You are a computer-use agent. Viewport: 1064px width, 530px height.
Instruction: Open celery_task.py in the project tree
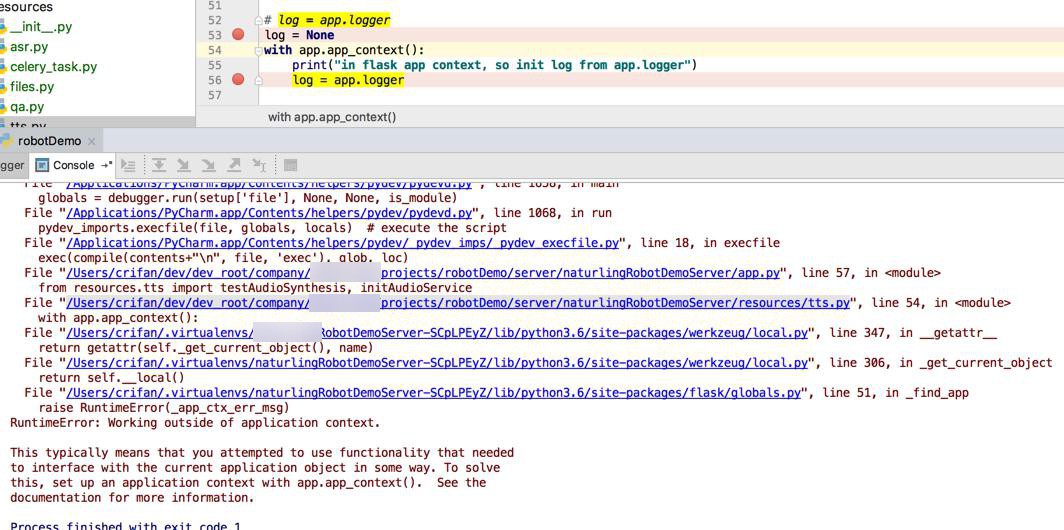(x=53, y=67)
